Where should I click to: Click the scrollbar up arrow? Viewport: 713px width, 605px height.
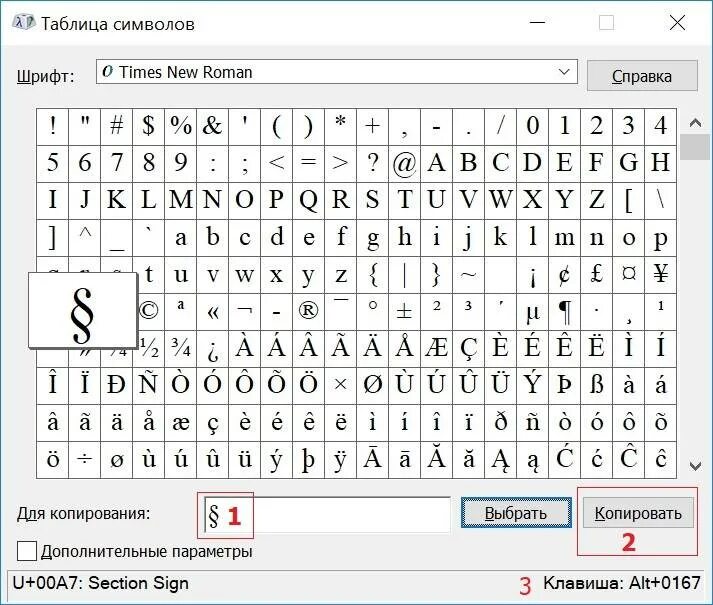point(695,123)
